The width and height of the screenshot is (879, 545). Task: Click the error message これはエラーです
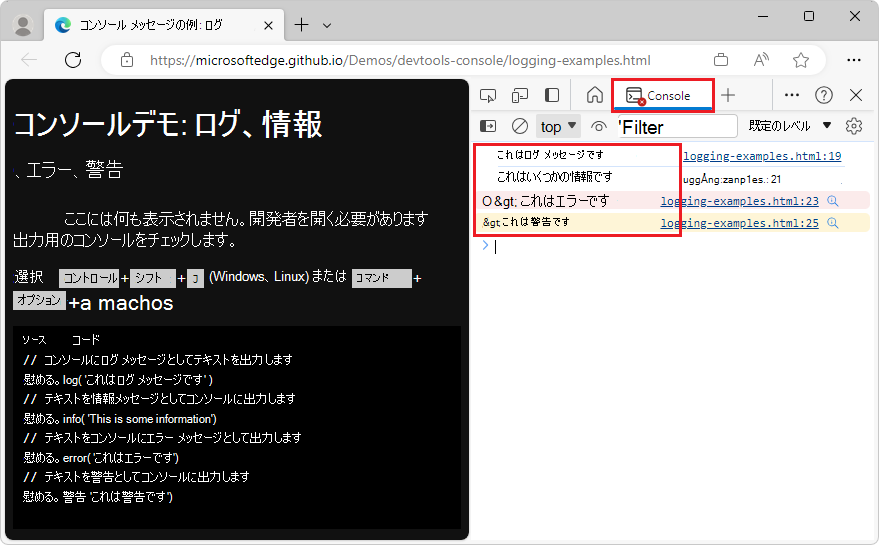coord(564,201)
